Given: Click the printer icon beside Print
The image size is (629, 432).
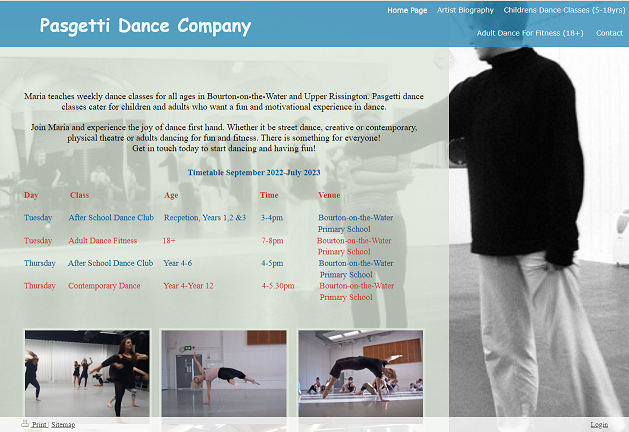Looking at the screenshot, I should point(25,423).
